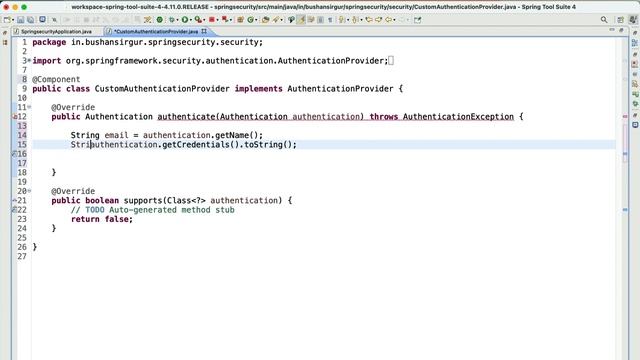This screenshot has width=640, height=360.
Task: Click 'CustomAuthenticationProvider' class name on line 9
Action: 162,89
